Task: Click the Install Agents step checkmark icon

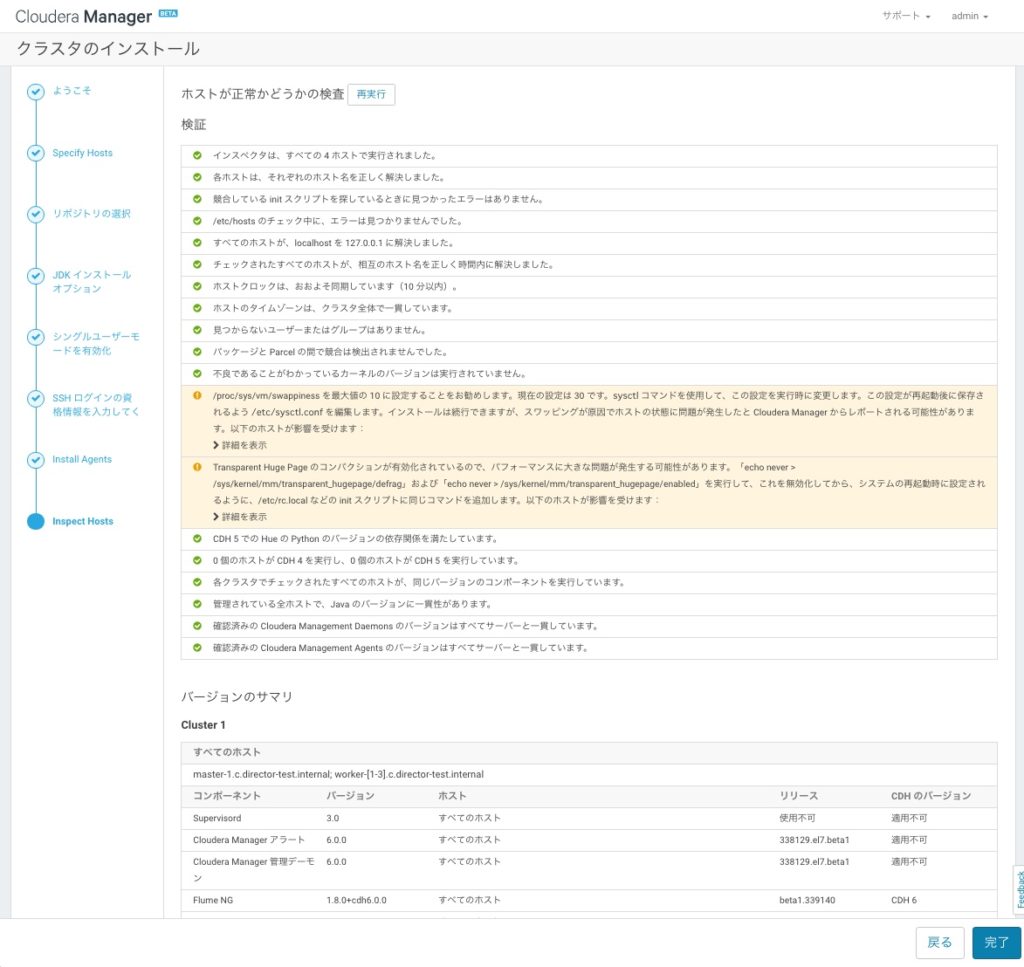Action: point(35,460)
